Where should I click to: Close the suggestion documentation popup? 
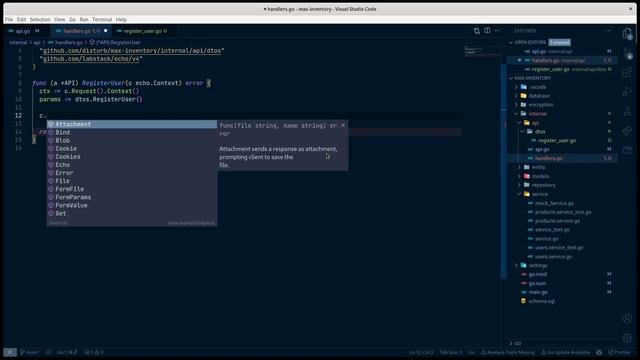click(343, 125)
